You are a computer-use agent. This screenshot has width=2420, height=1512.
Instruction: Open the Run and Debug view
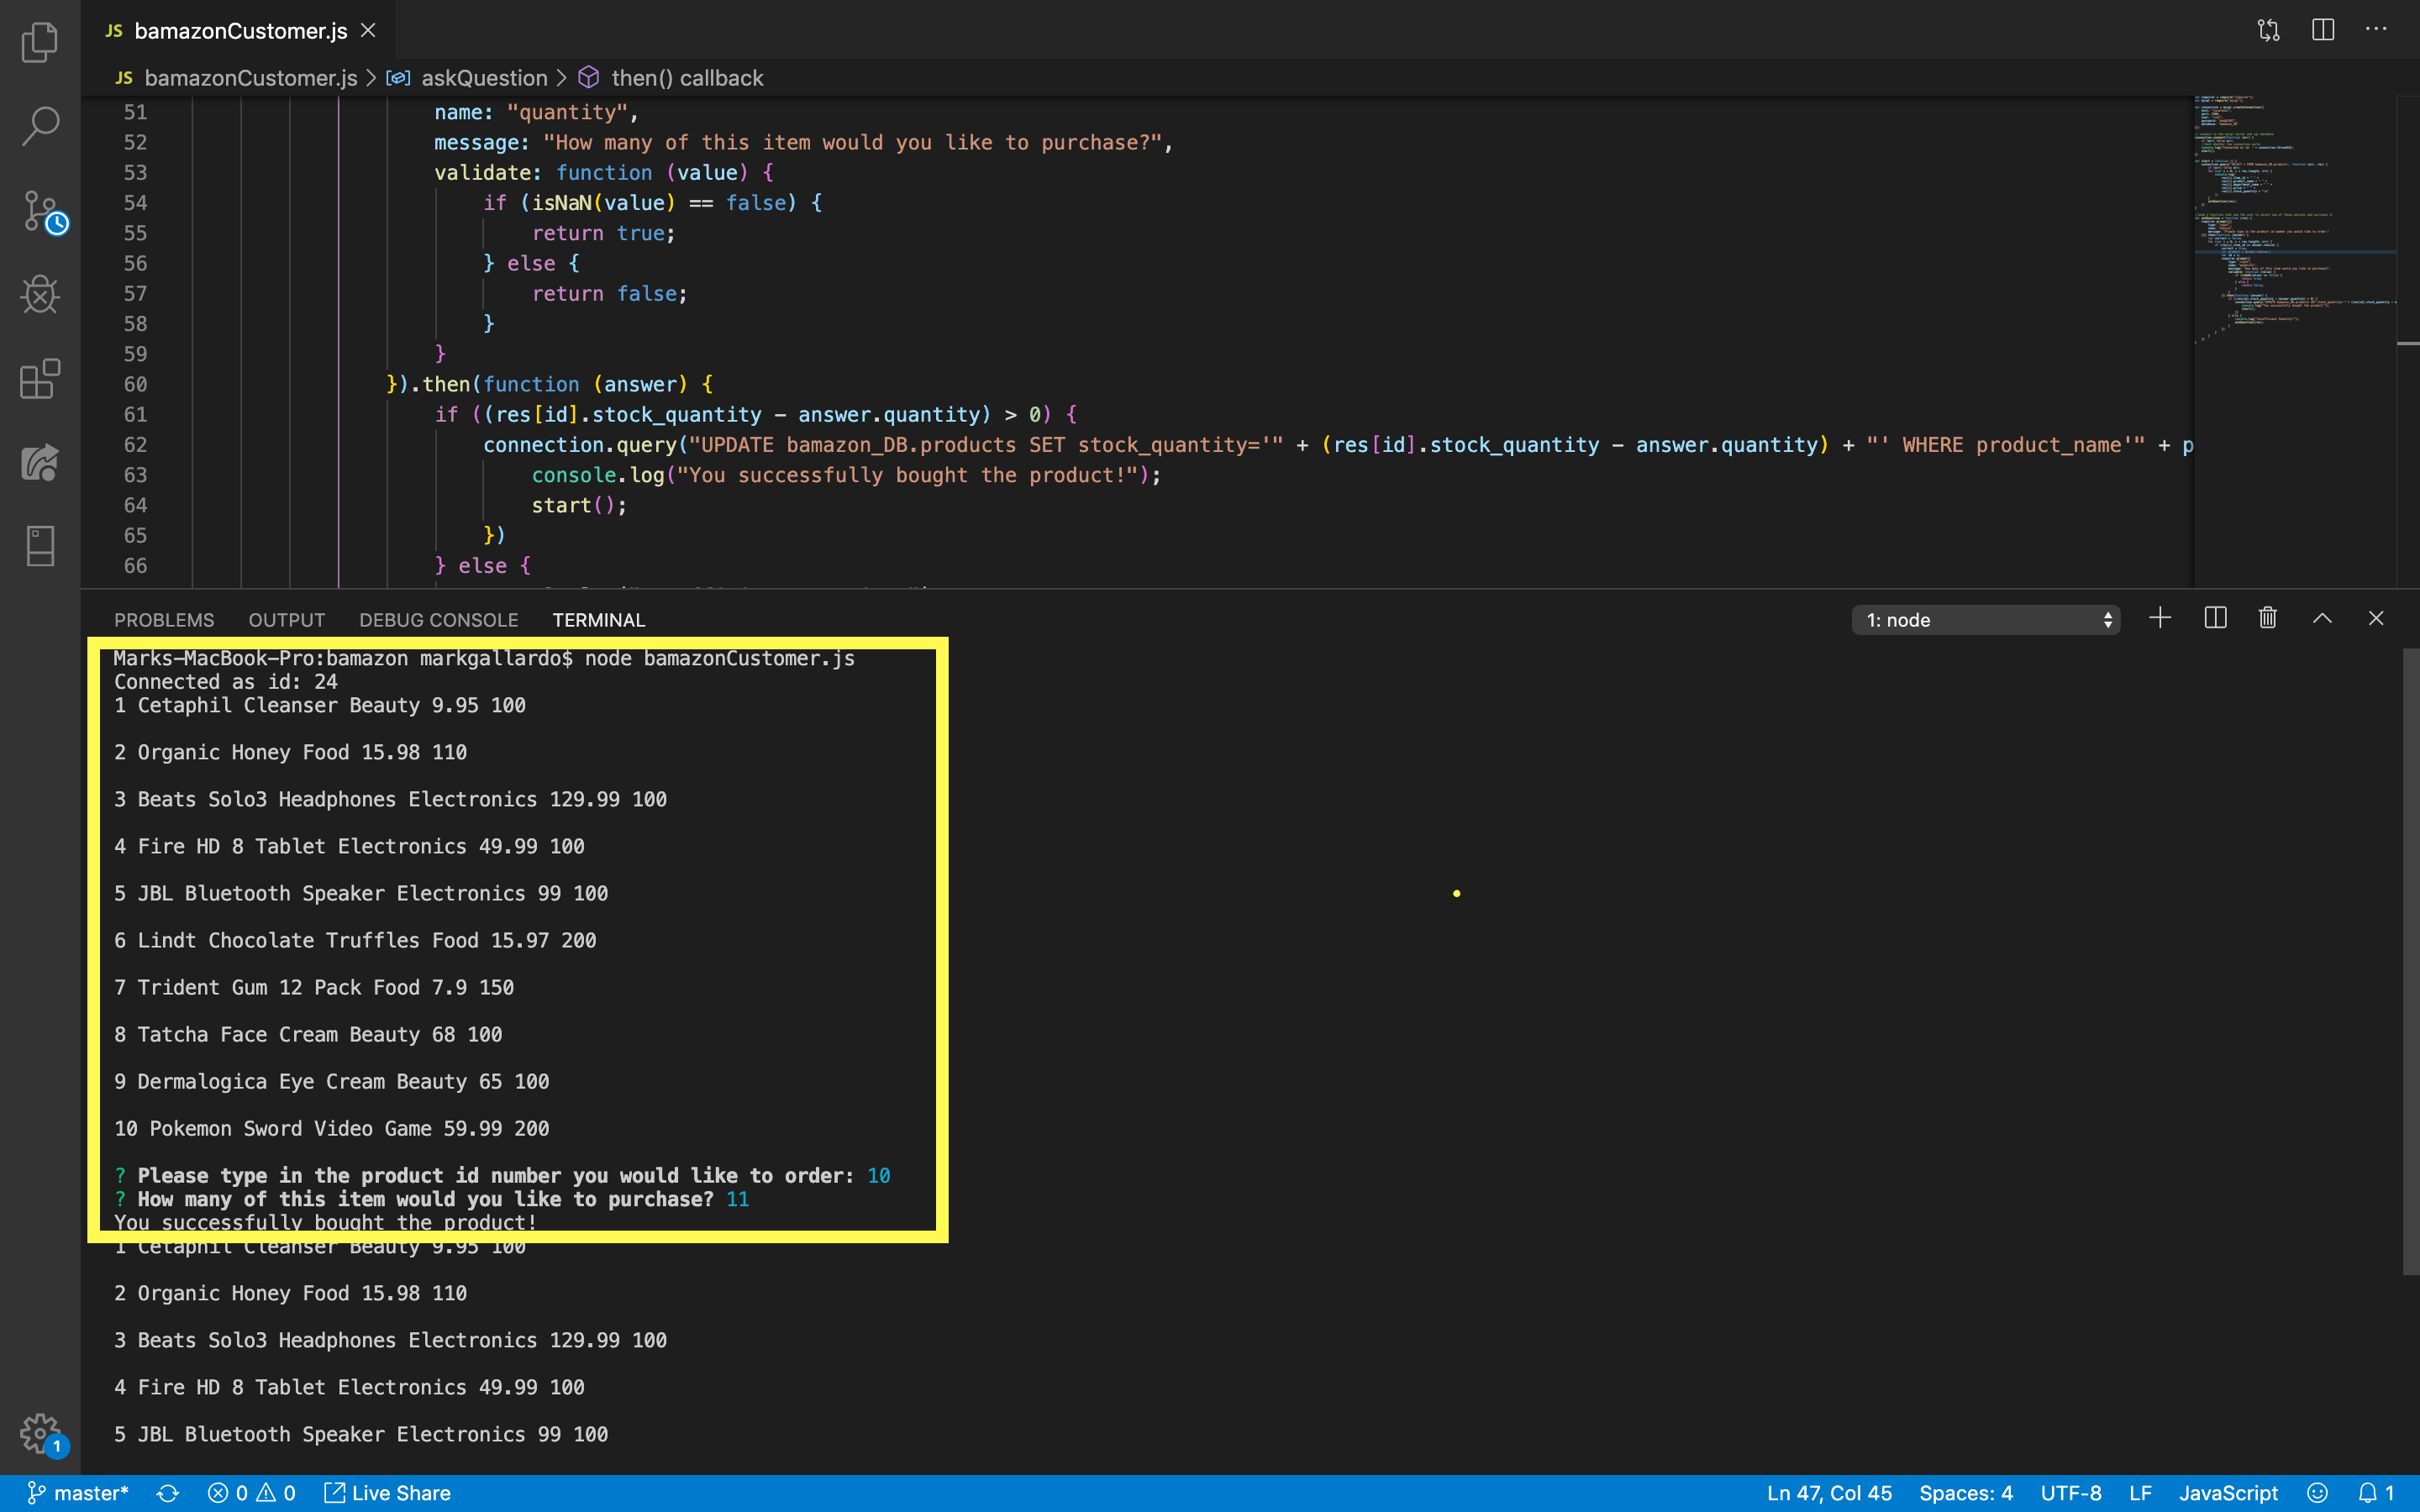(40, 295)
